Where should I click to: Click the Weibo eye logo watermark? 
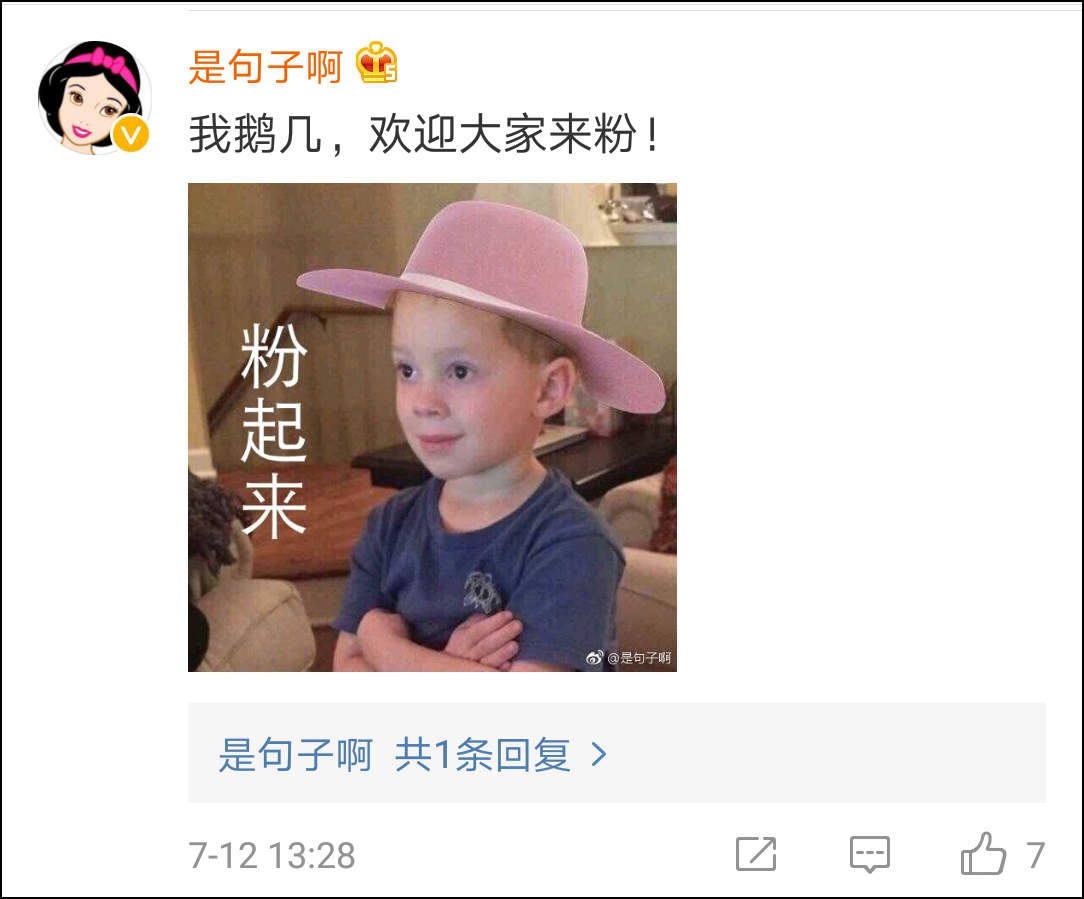pos(595,658)
